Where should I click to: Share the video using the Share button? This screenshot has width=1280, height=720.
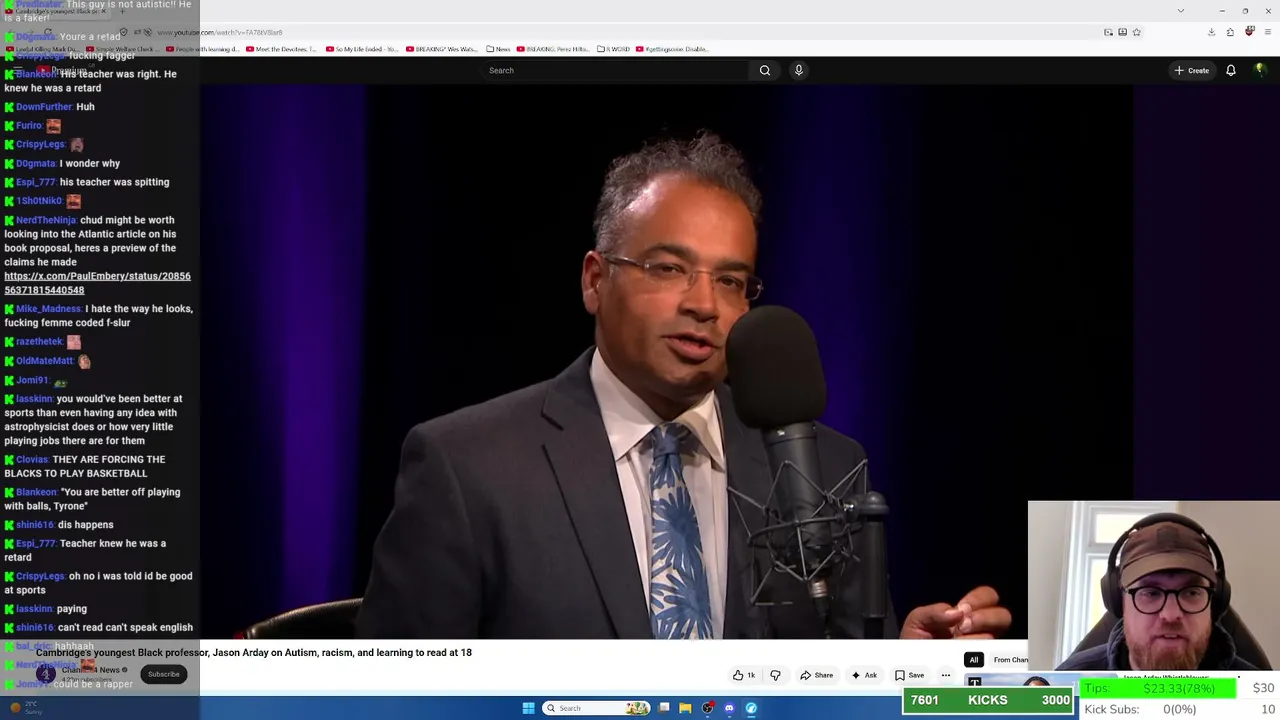click(x=816, y=675)
